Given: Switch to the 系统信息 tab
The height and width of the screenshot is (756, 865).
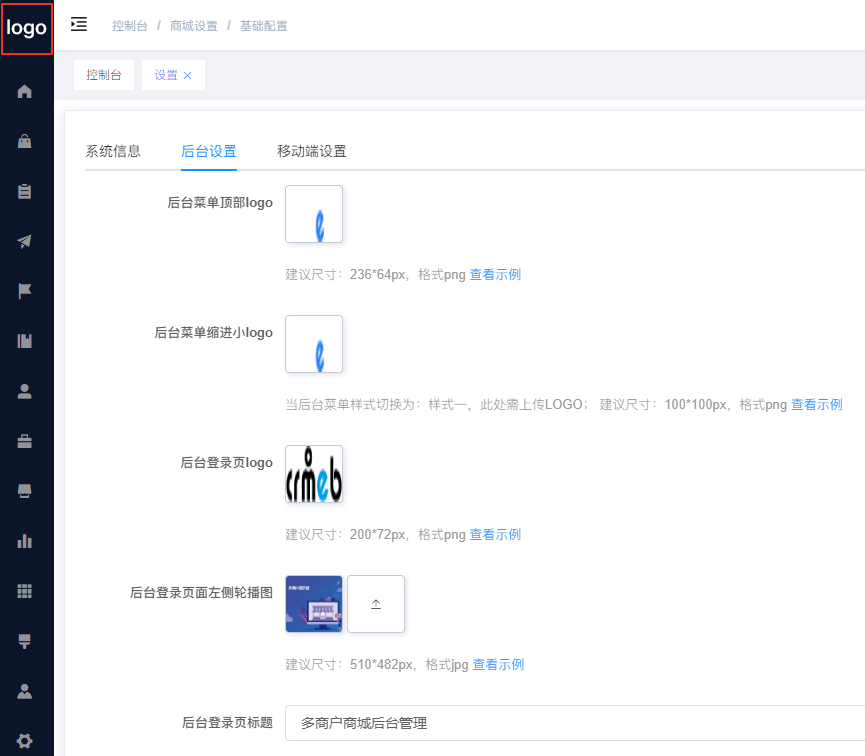Looking at the screenshot, I should click(x=113, y=151).
